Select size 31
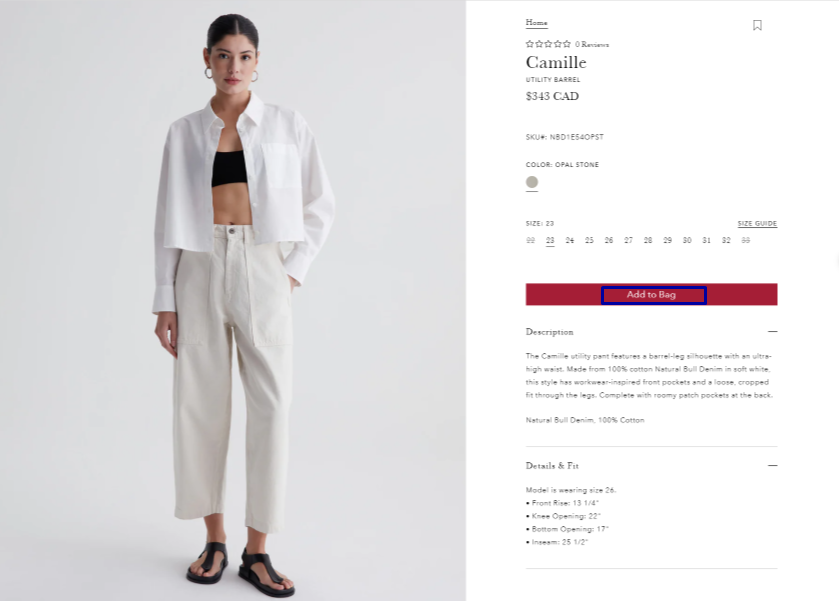 (706, 240)
